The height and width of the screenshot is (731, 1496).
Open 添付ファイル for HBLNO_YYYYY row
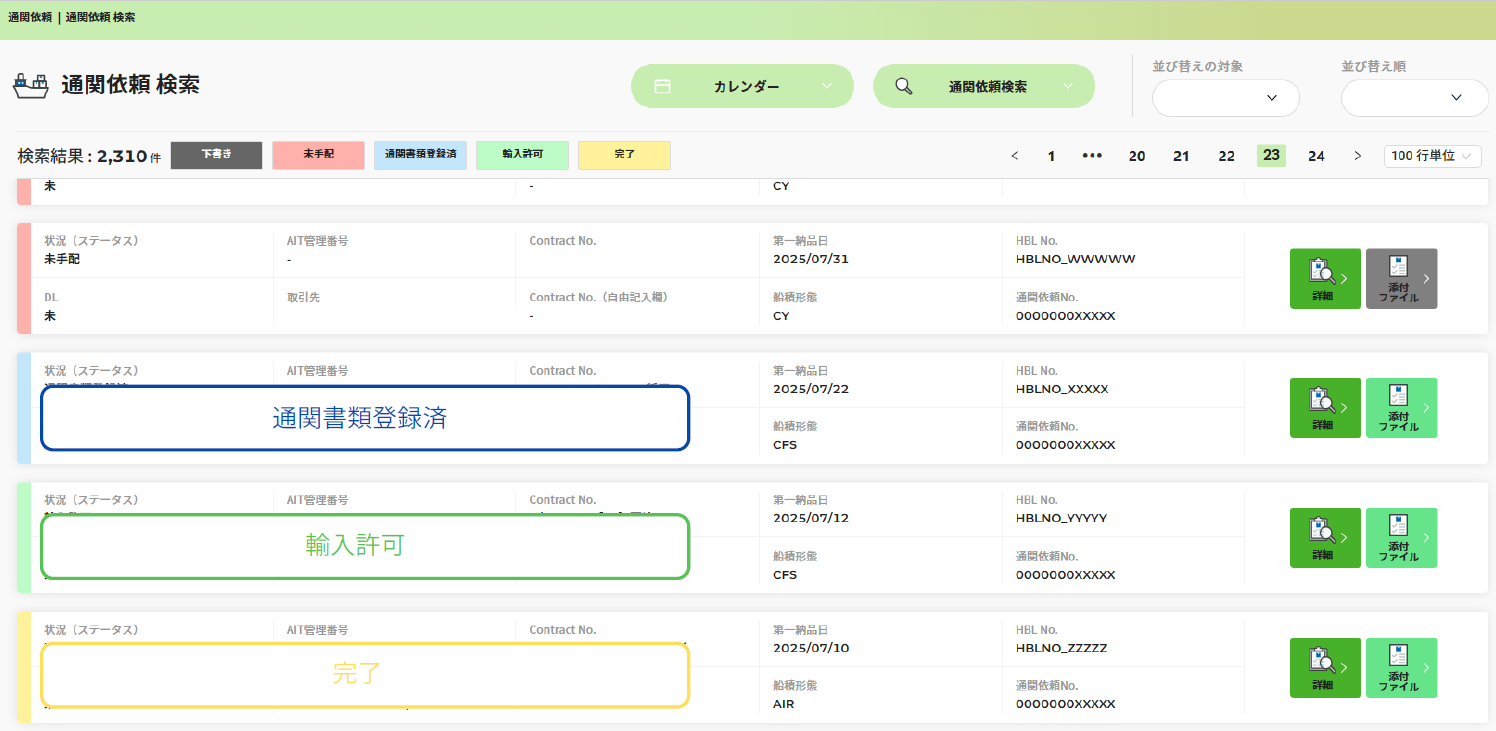[x=1401, y=538]
